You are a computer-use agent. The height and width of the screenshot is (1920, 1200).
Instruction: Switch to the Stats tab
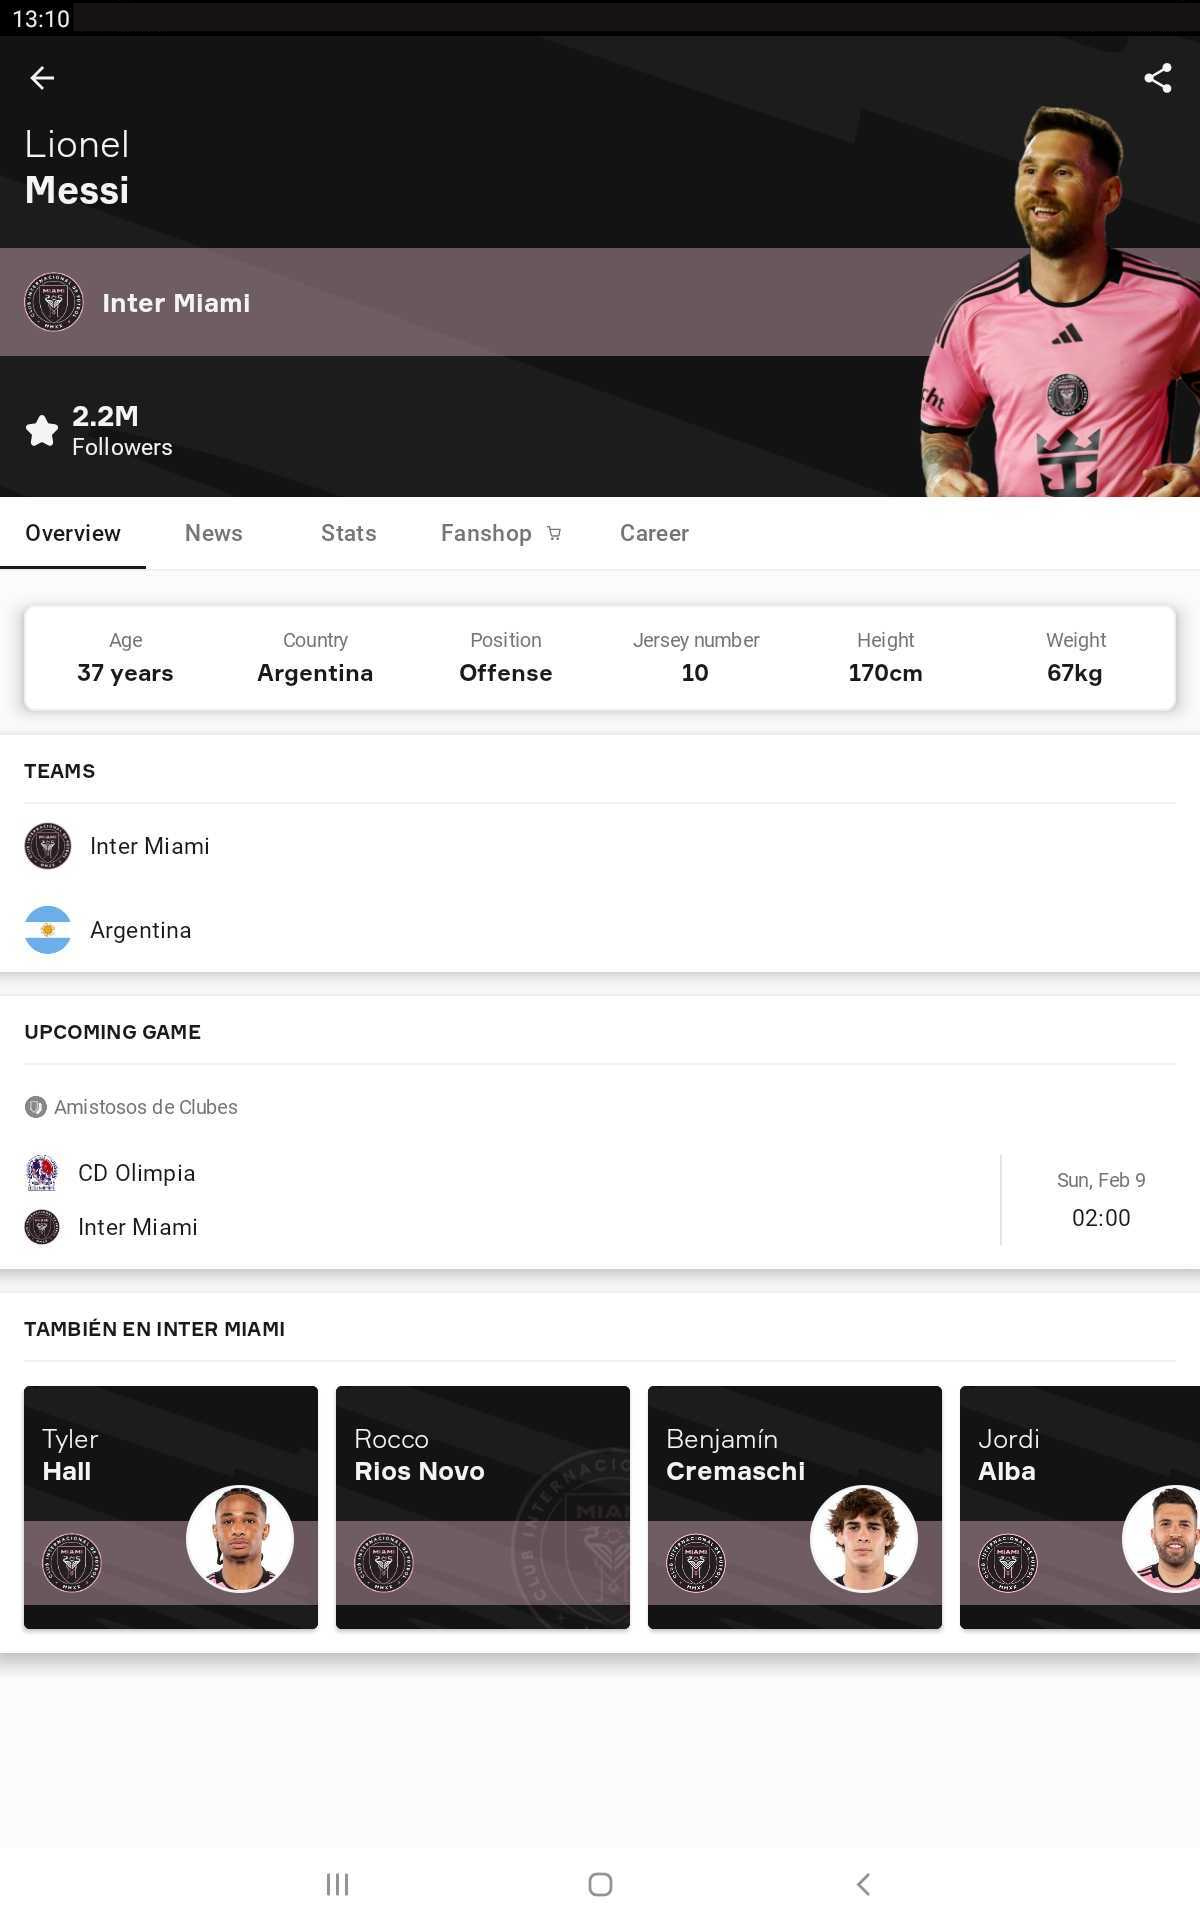coord(349,533)
